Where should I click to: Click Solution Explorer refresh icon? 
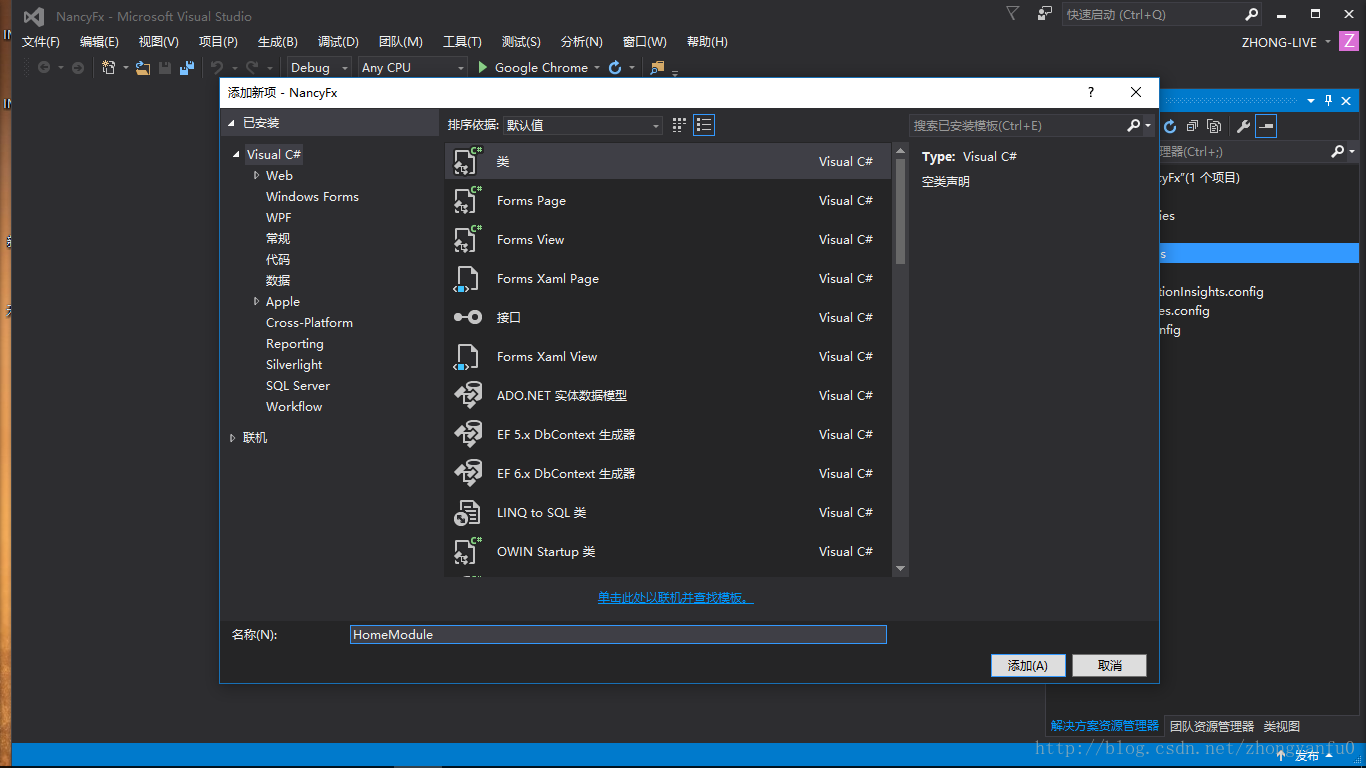[1170, 126]
